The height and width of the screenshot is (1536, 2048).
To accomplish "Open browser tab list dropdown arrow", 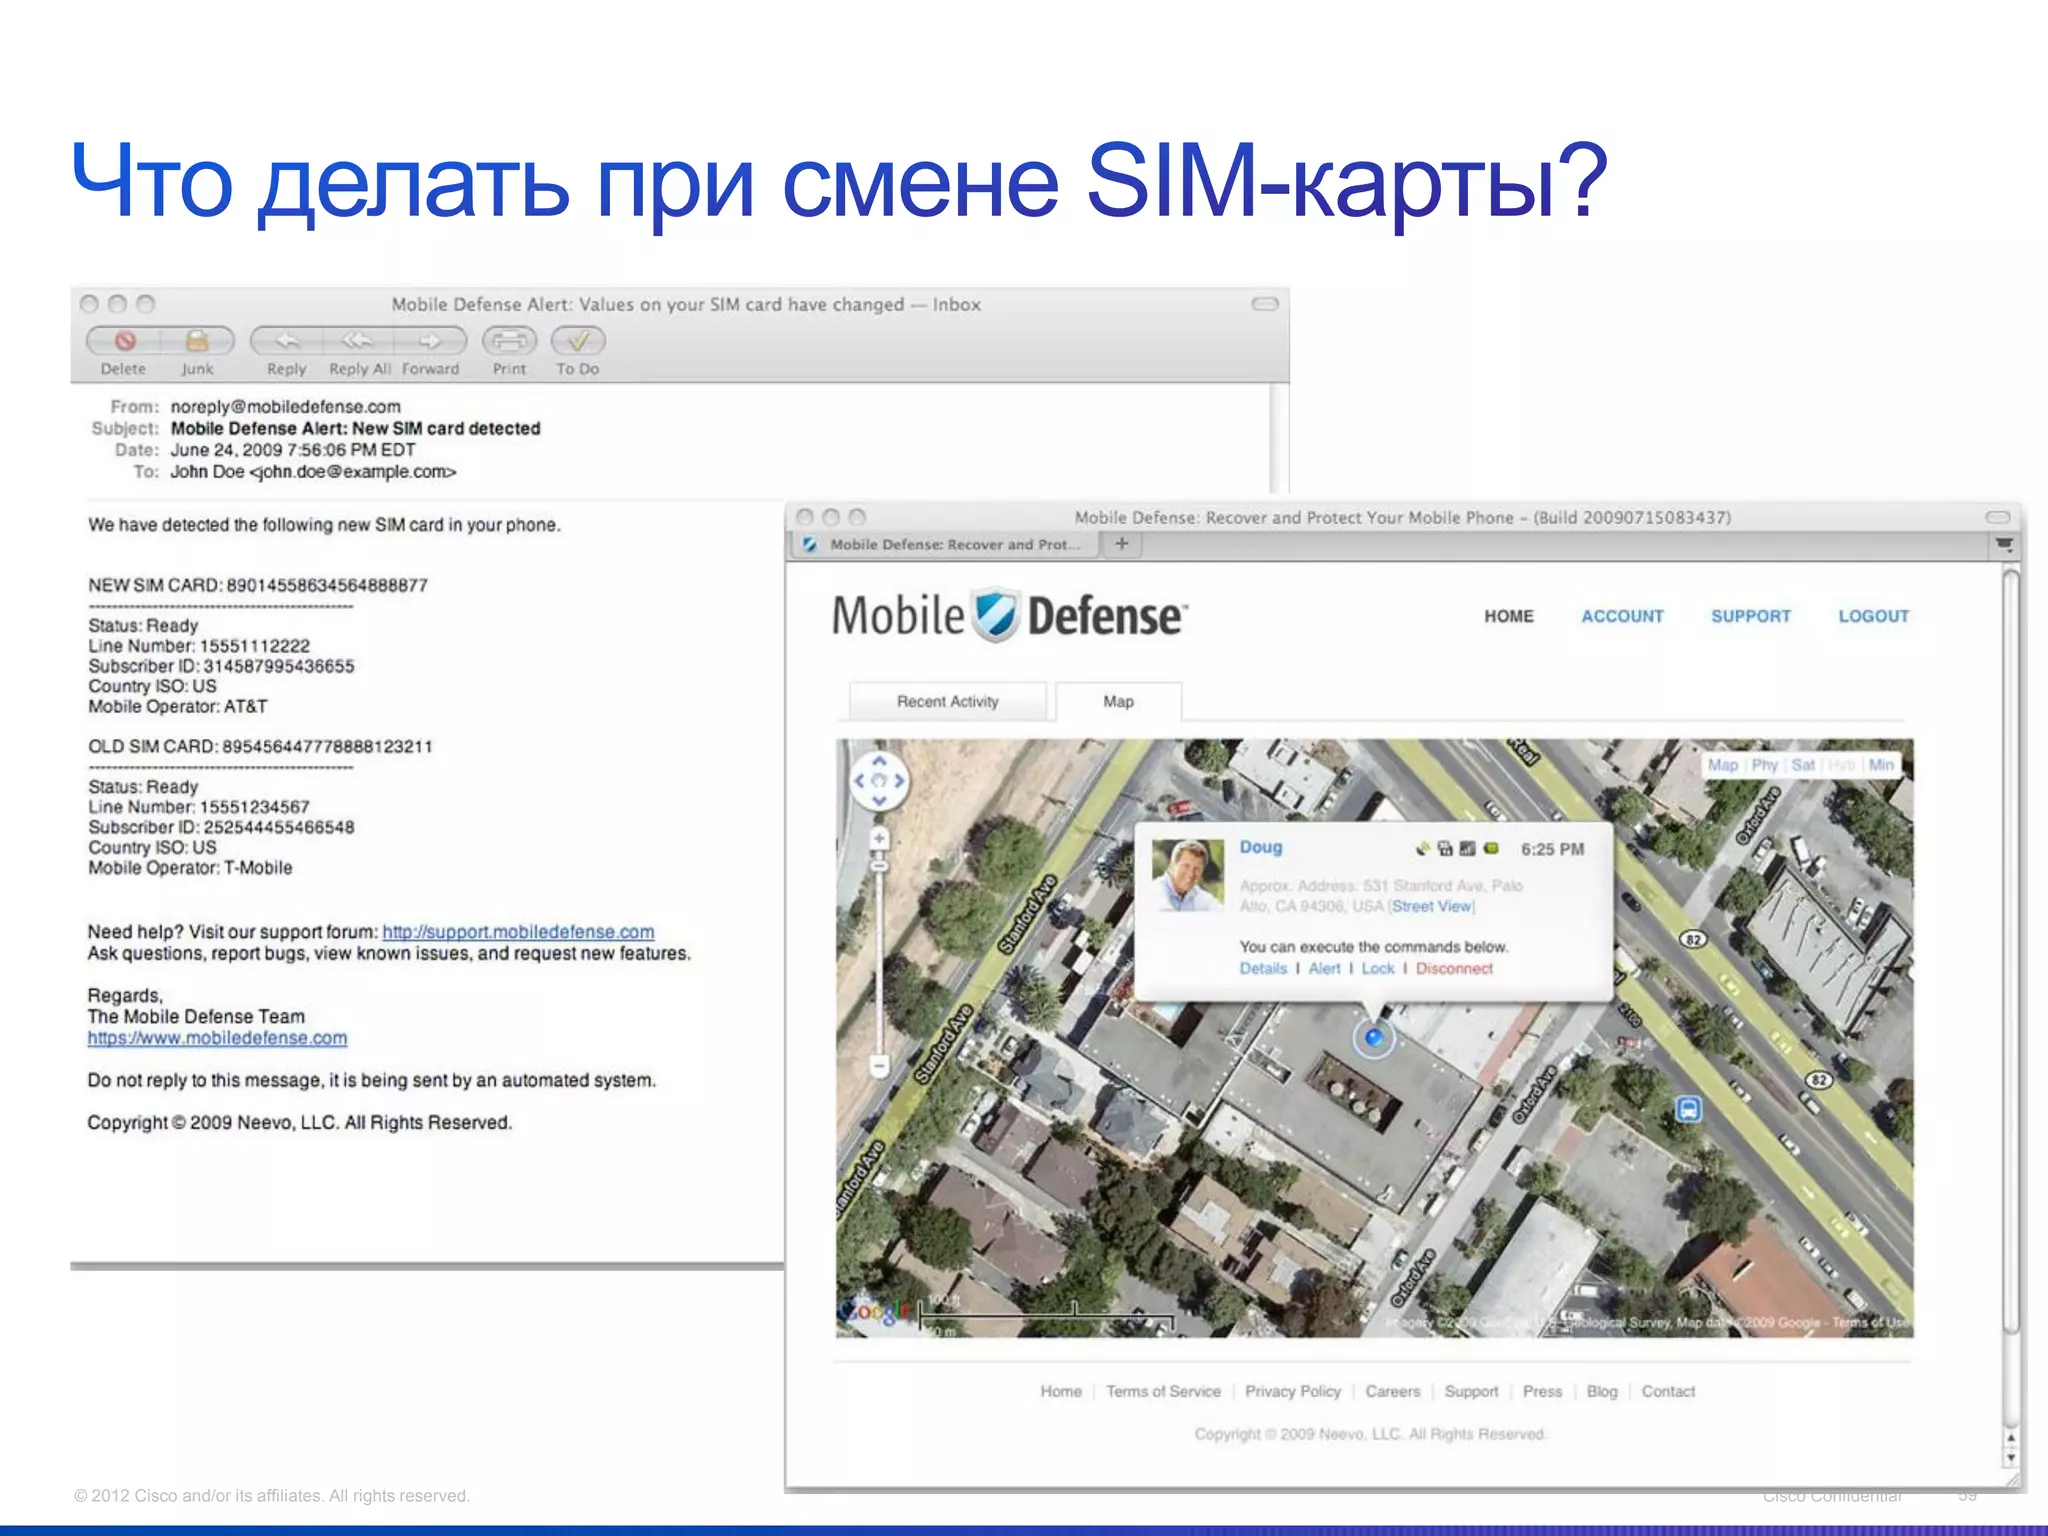I will coord(2004,544).
